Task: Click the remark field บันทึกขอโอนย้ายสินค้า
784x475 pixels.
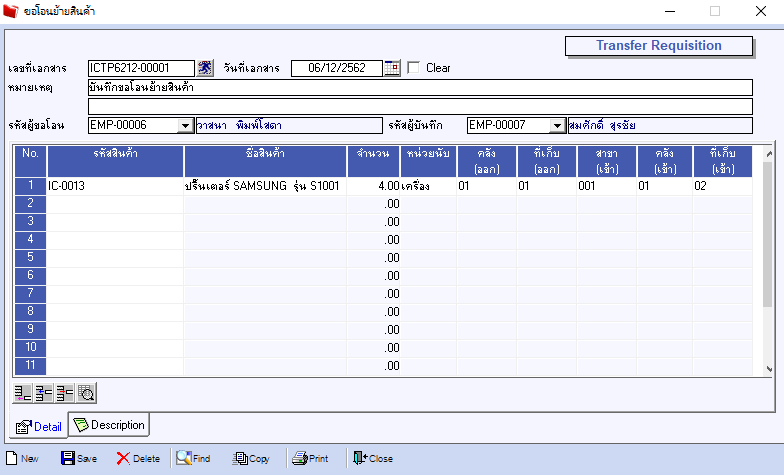Action: pyautogui.click(x=420, y=88)
